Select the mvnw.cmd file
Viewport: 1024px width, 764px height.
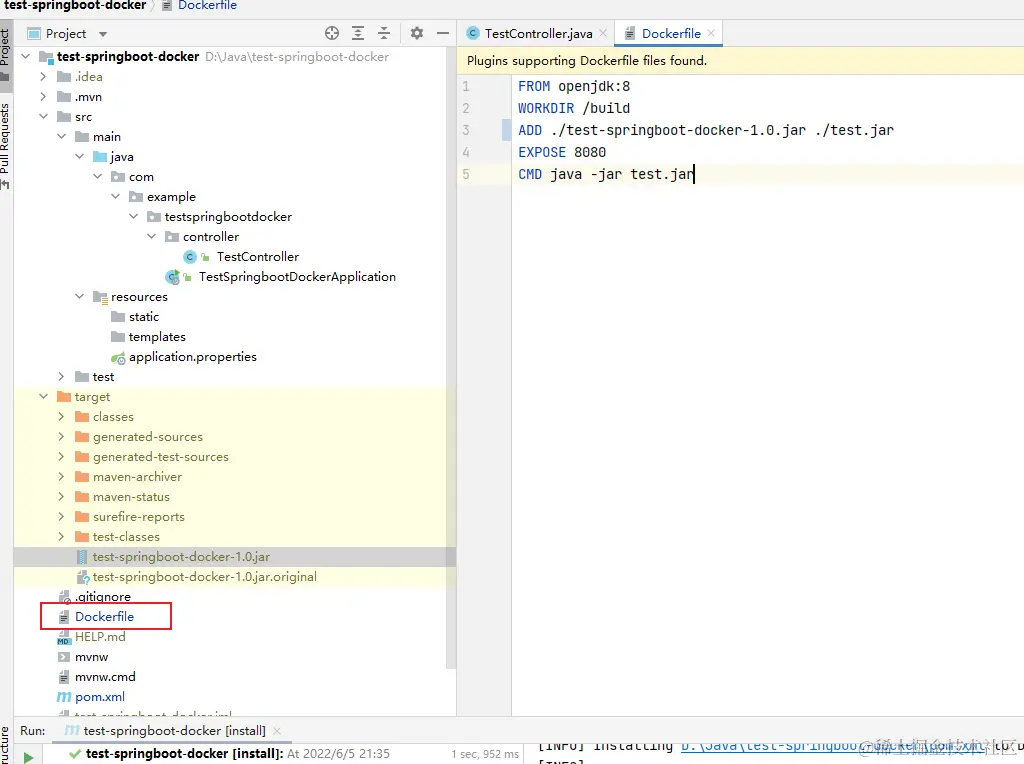tap(105, 676)
